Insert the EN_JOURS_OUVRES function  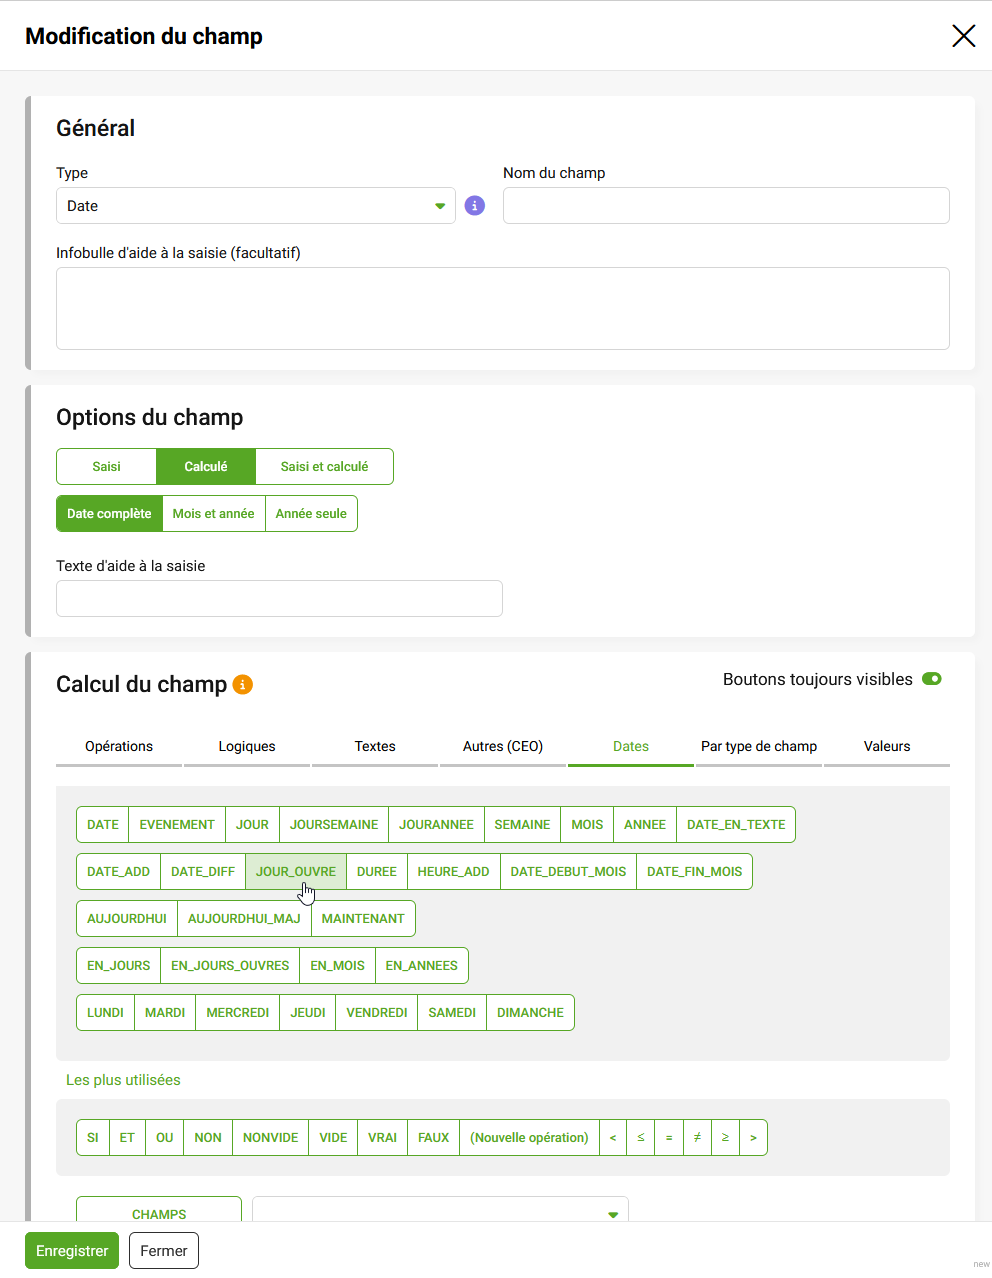[x=230, y=966]
